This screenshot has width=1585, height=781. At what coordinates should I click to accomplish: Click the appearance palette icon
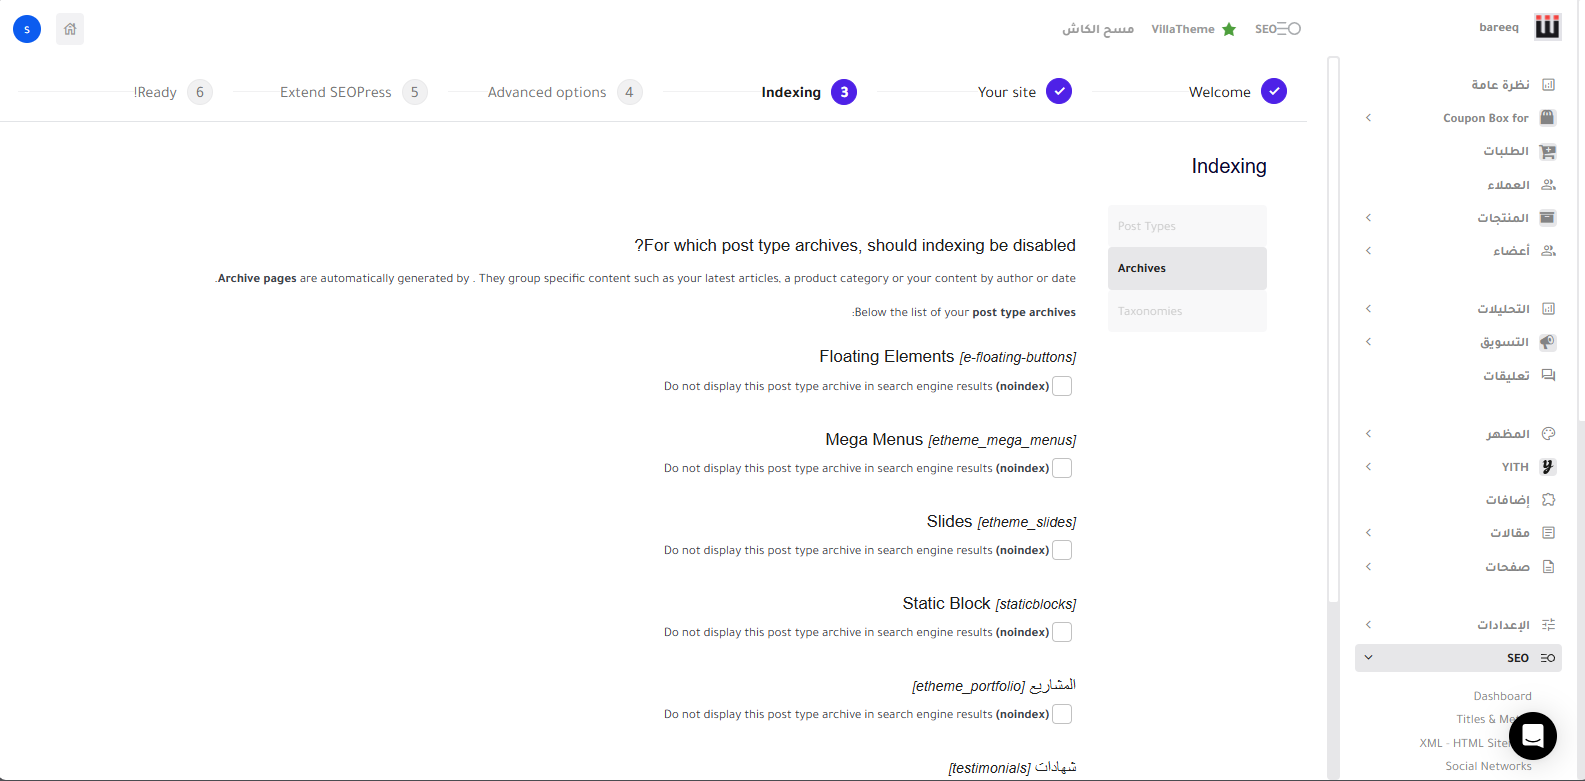[1548, 434]
